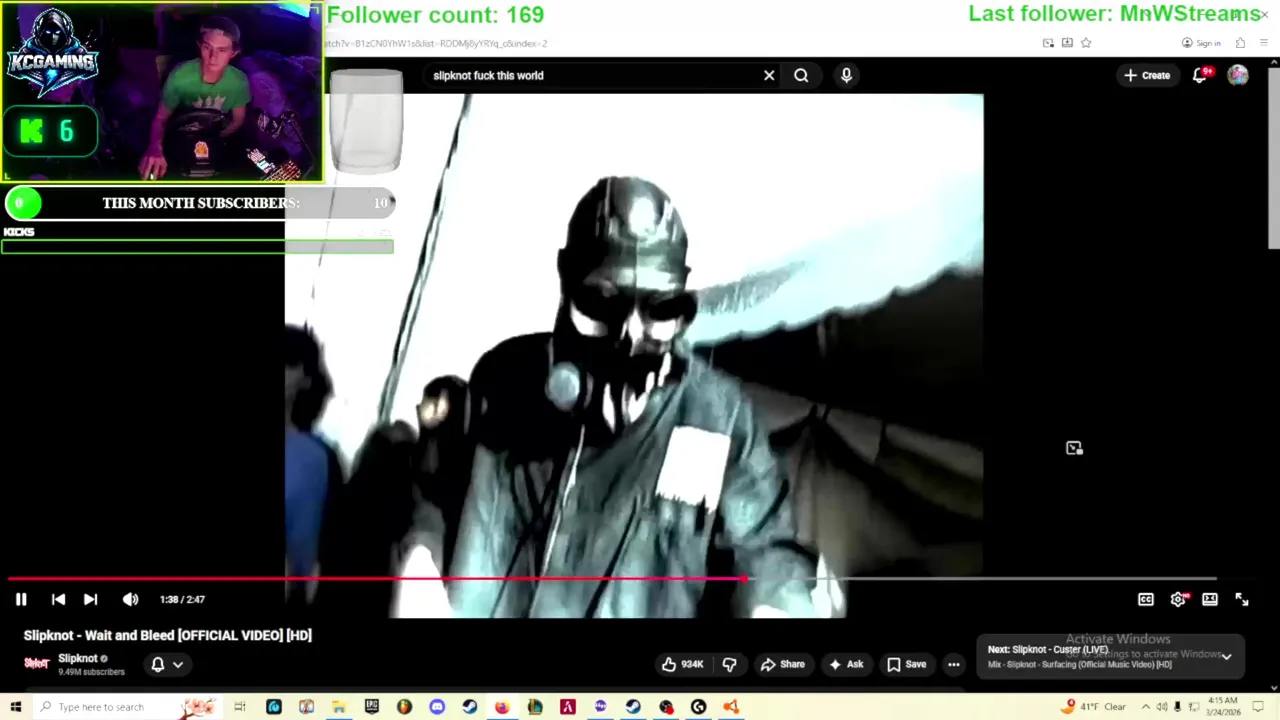Image resolution: width=1280 pixels, height=720 pixels.
Task: Click the video progress bar scrubber
Action: tap(744, 578)
